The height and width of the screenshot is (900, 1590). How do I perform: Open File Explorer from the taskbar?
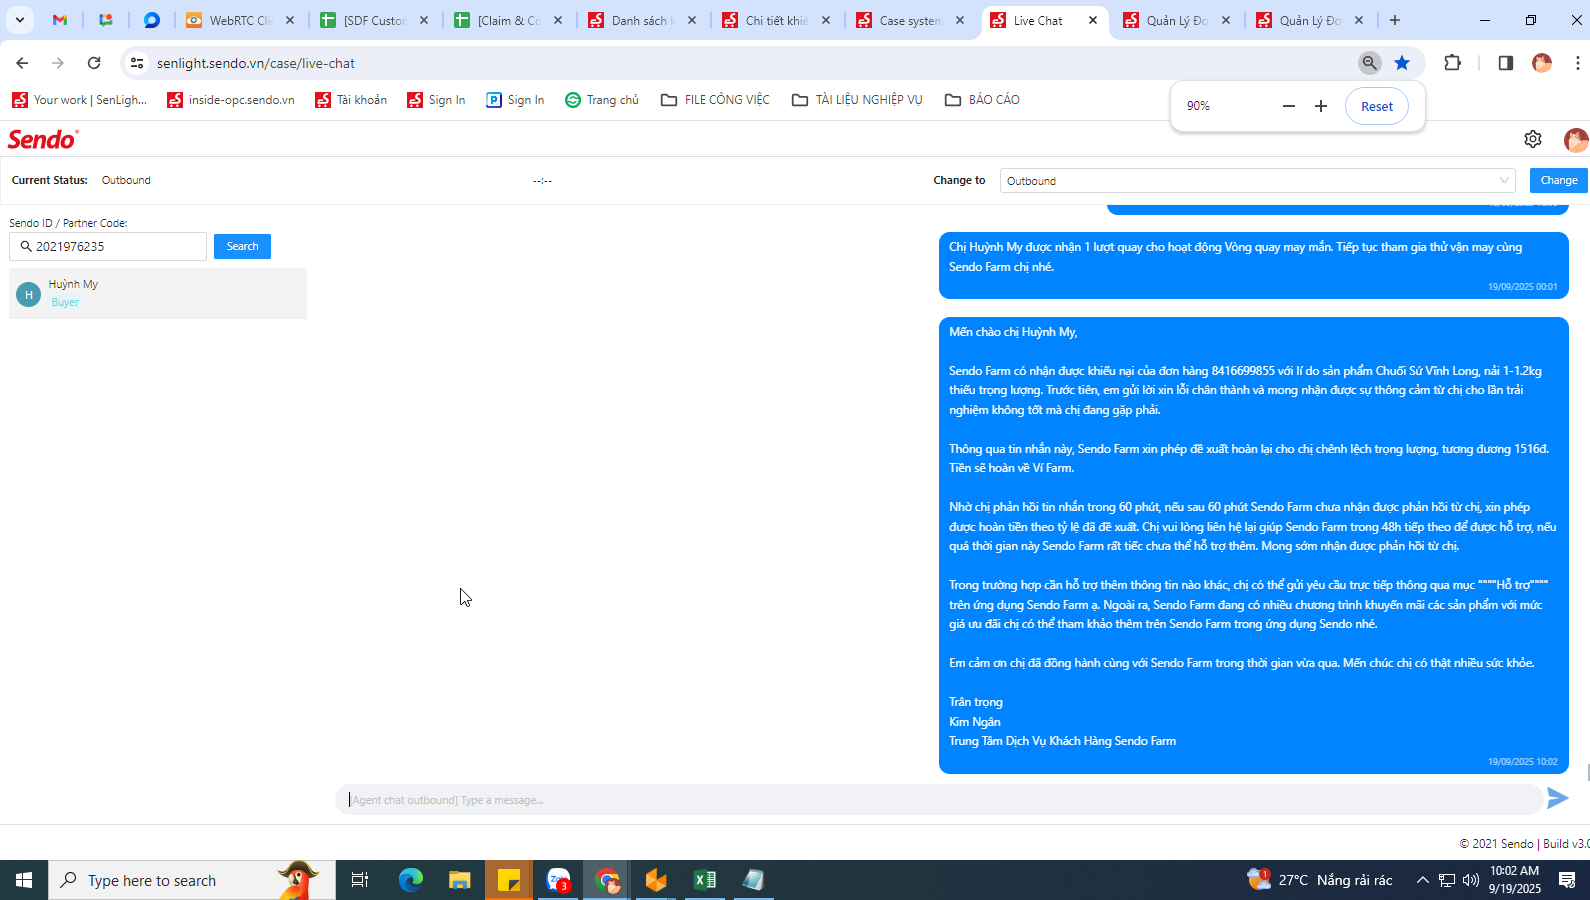coord(459,880)
